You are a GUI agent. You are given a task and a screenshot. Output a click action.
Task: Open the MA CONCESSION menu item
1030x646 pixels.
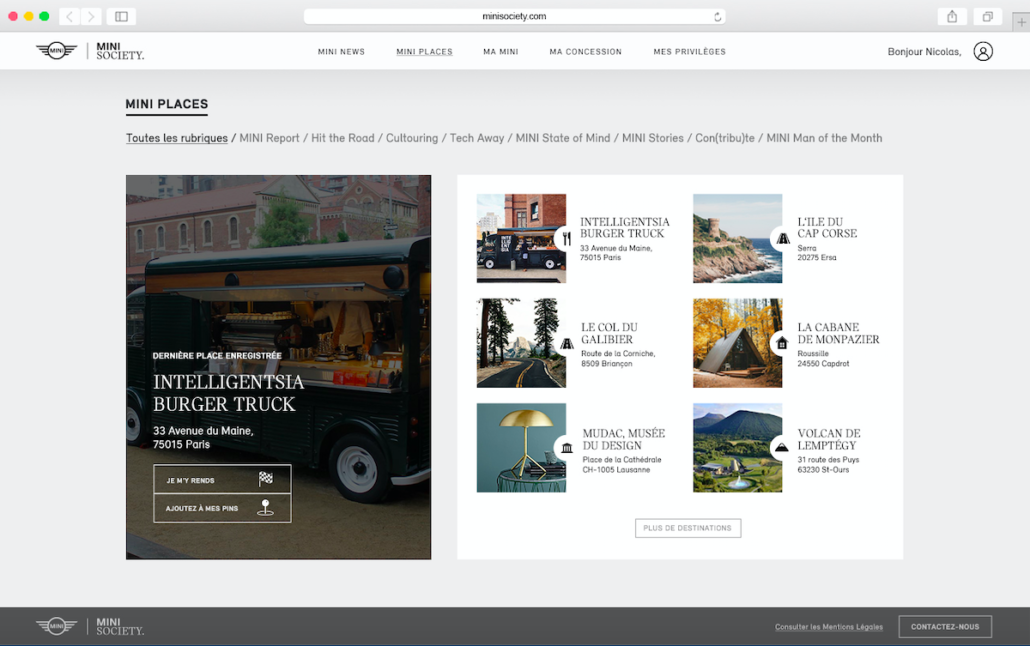[x=585, y=52]
